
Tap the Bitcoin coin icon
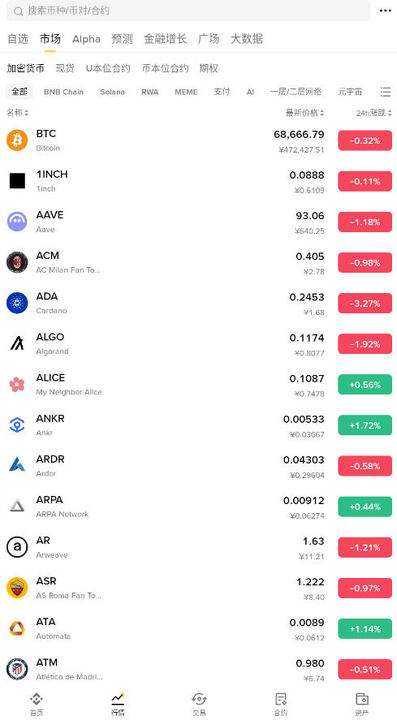click(x=17, y=140)
